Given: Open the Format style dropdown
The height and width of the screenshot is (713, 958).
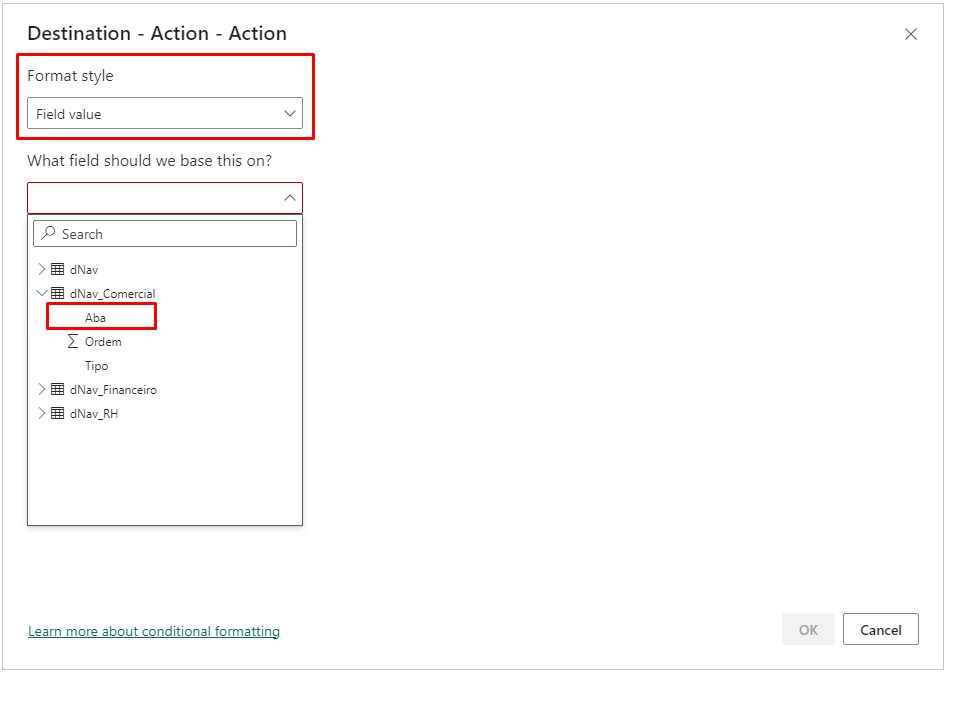Looking at the screenshot, I should click(164, 114).
